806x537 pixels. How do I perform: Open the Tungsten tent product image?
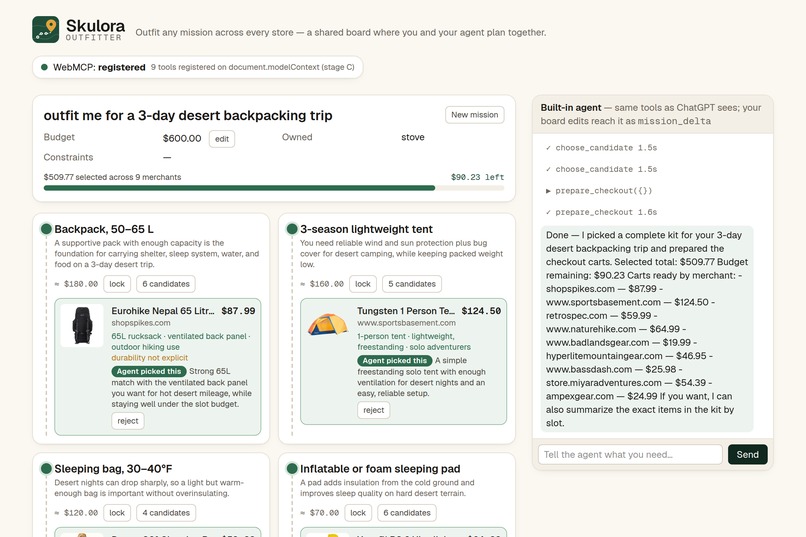tap(327, 325)
